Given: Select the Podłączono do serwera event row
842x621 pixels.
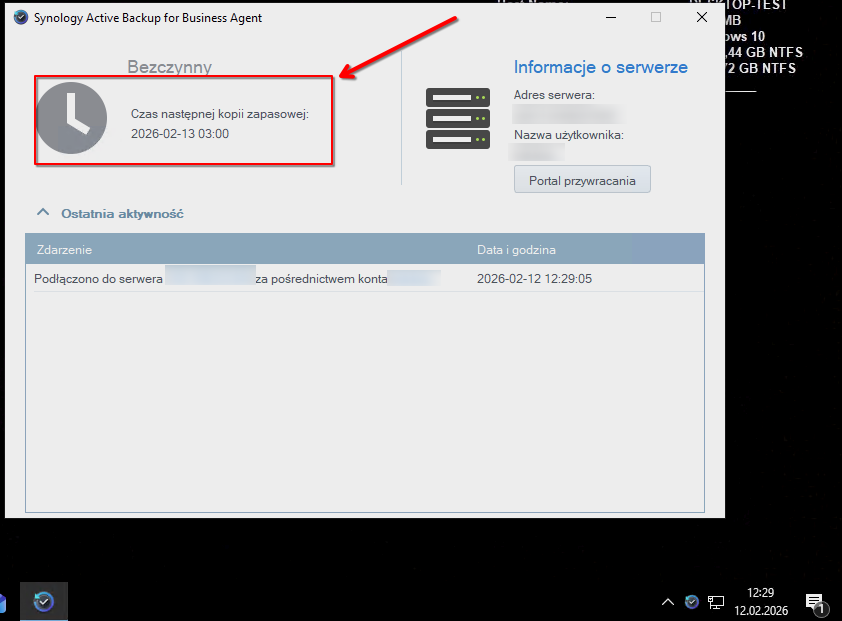Looking at the screenshot, I should click(250, 279).
